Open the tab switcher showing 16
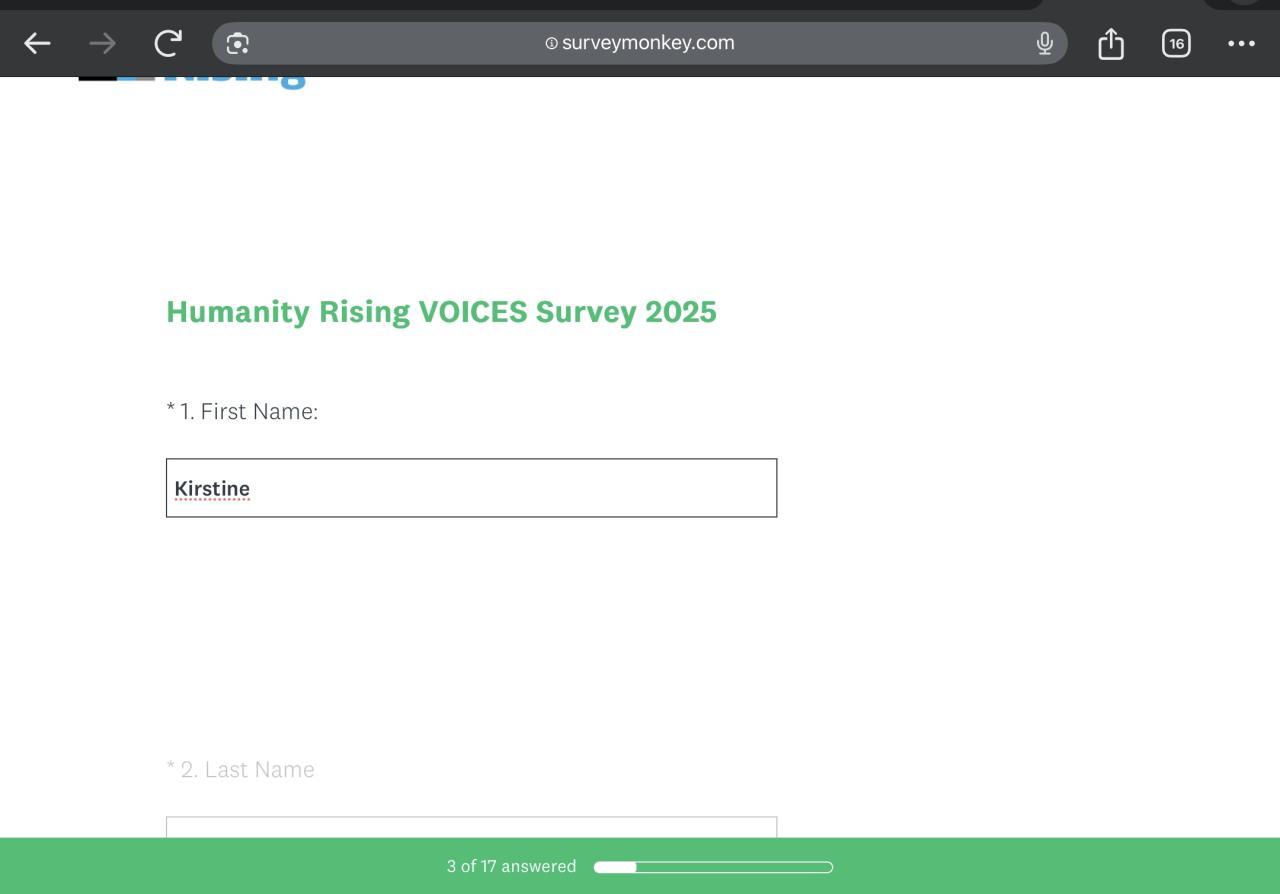Viewport: 1280px width, 894px height. coord(1176,43)
